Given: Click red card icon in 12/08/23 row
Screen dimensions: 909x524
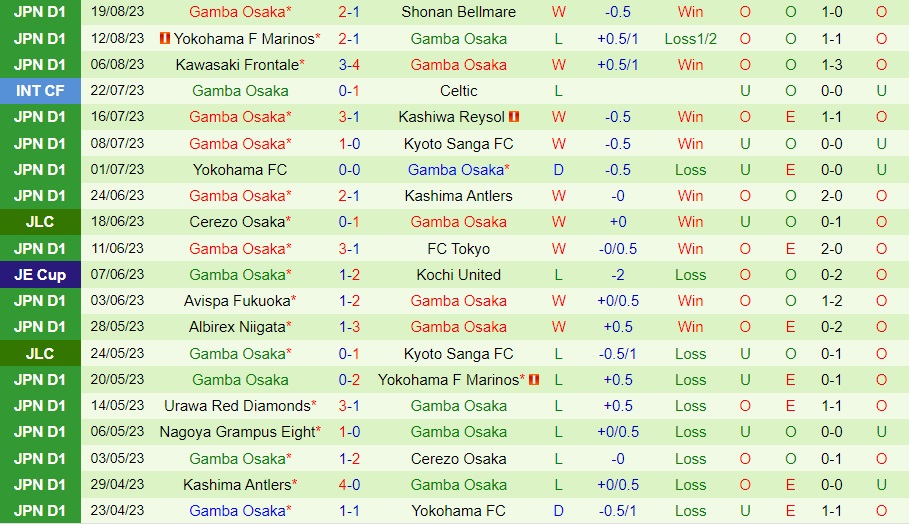Looking at the screenshot, I should [164, 39].
